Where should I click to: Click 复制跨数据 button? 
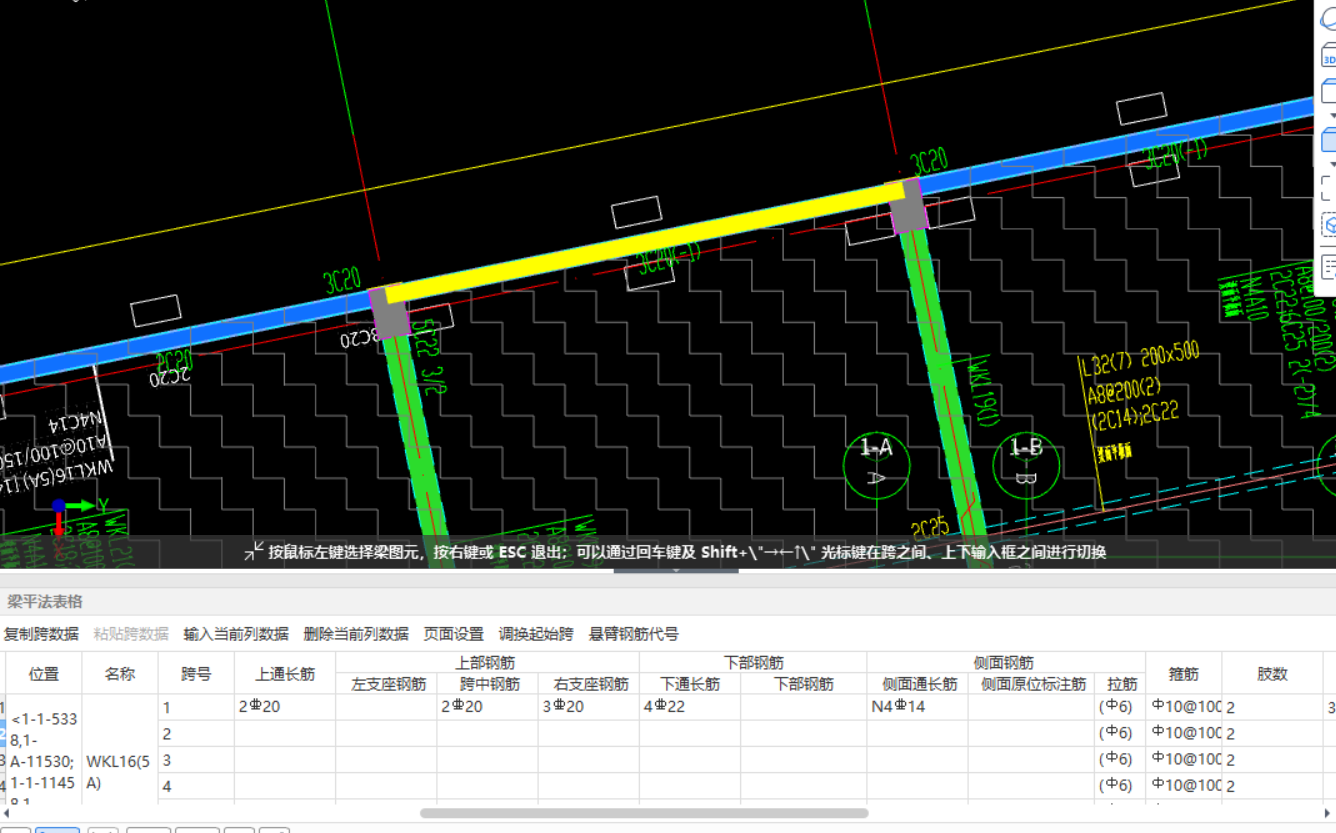pos(41,634)
